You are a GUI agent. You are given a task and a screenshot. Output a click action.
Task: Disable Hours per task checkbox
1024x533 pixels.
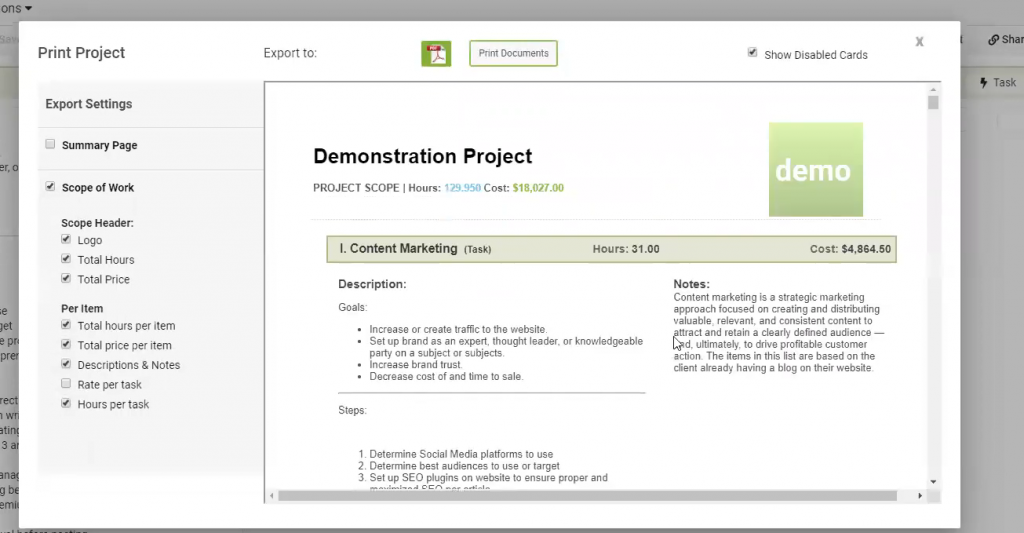click(66, 403)
